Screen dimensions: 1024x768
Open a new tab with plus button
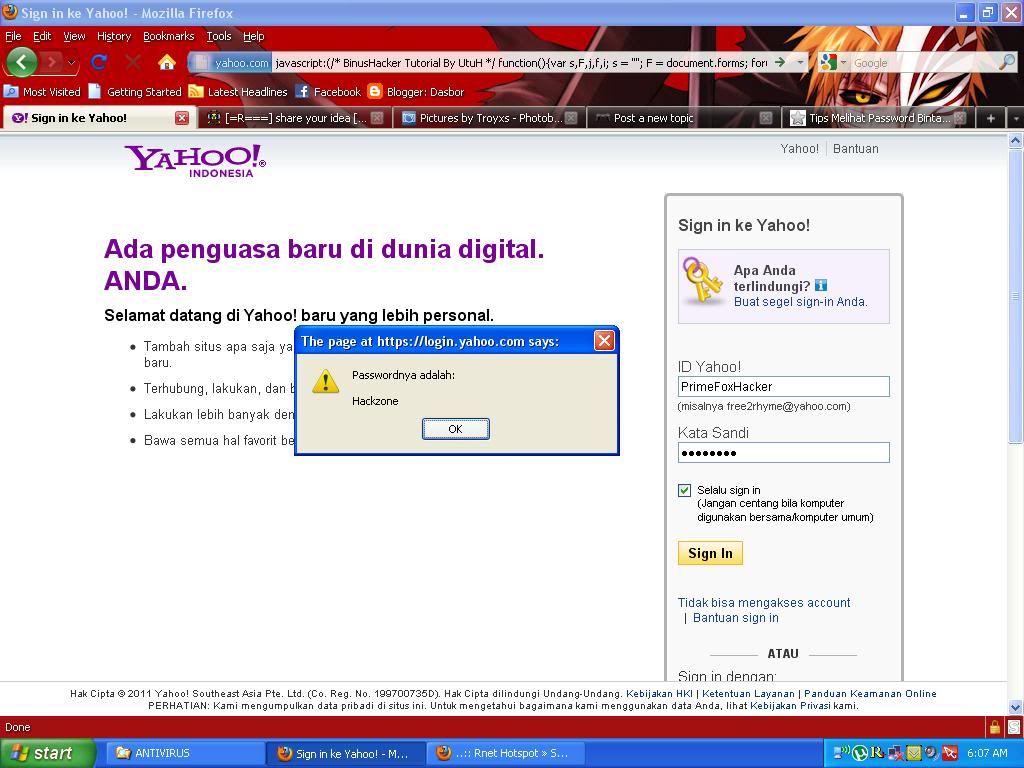point(991,118)
